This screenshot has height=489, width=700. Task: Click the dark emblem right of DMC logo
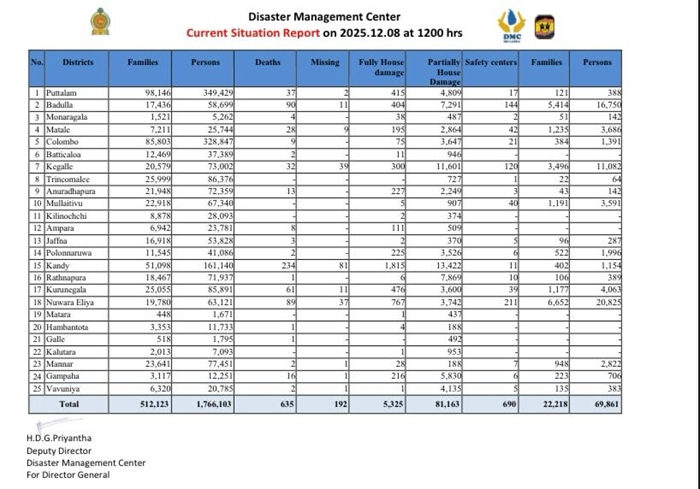[544, 26]
